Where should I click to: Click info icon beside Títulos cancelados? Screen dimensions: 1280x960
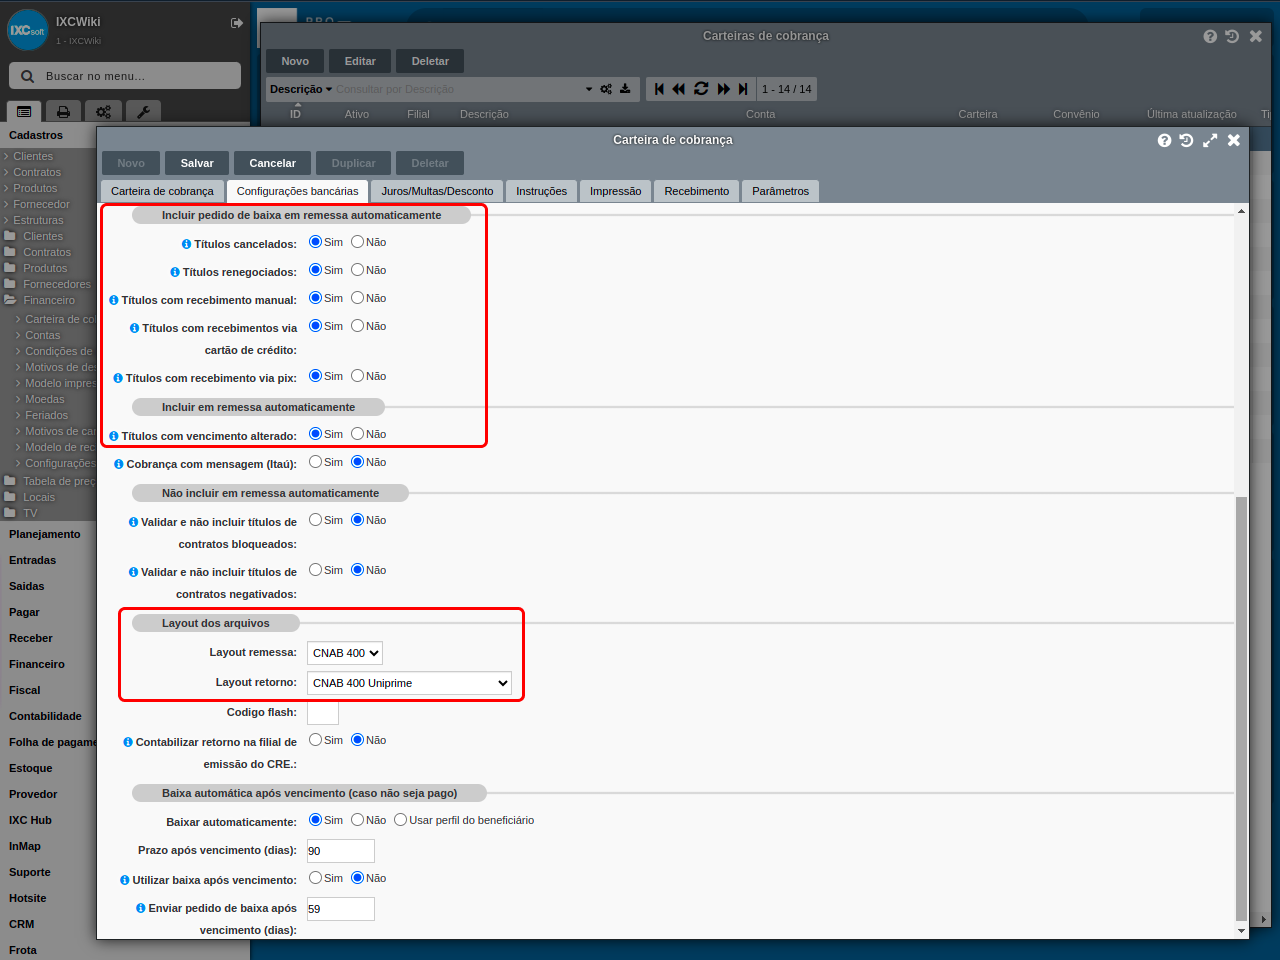tap(187, 244)
